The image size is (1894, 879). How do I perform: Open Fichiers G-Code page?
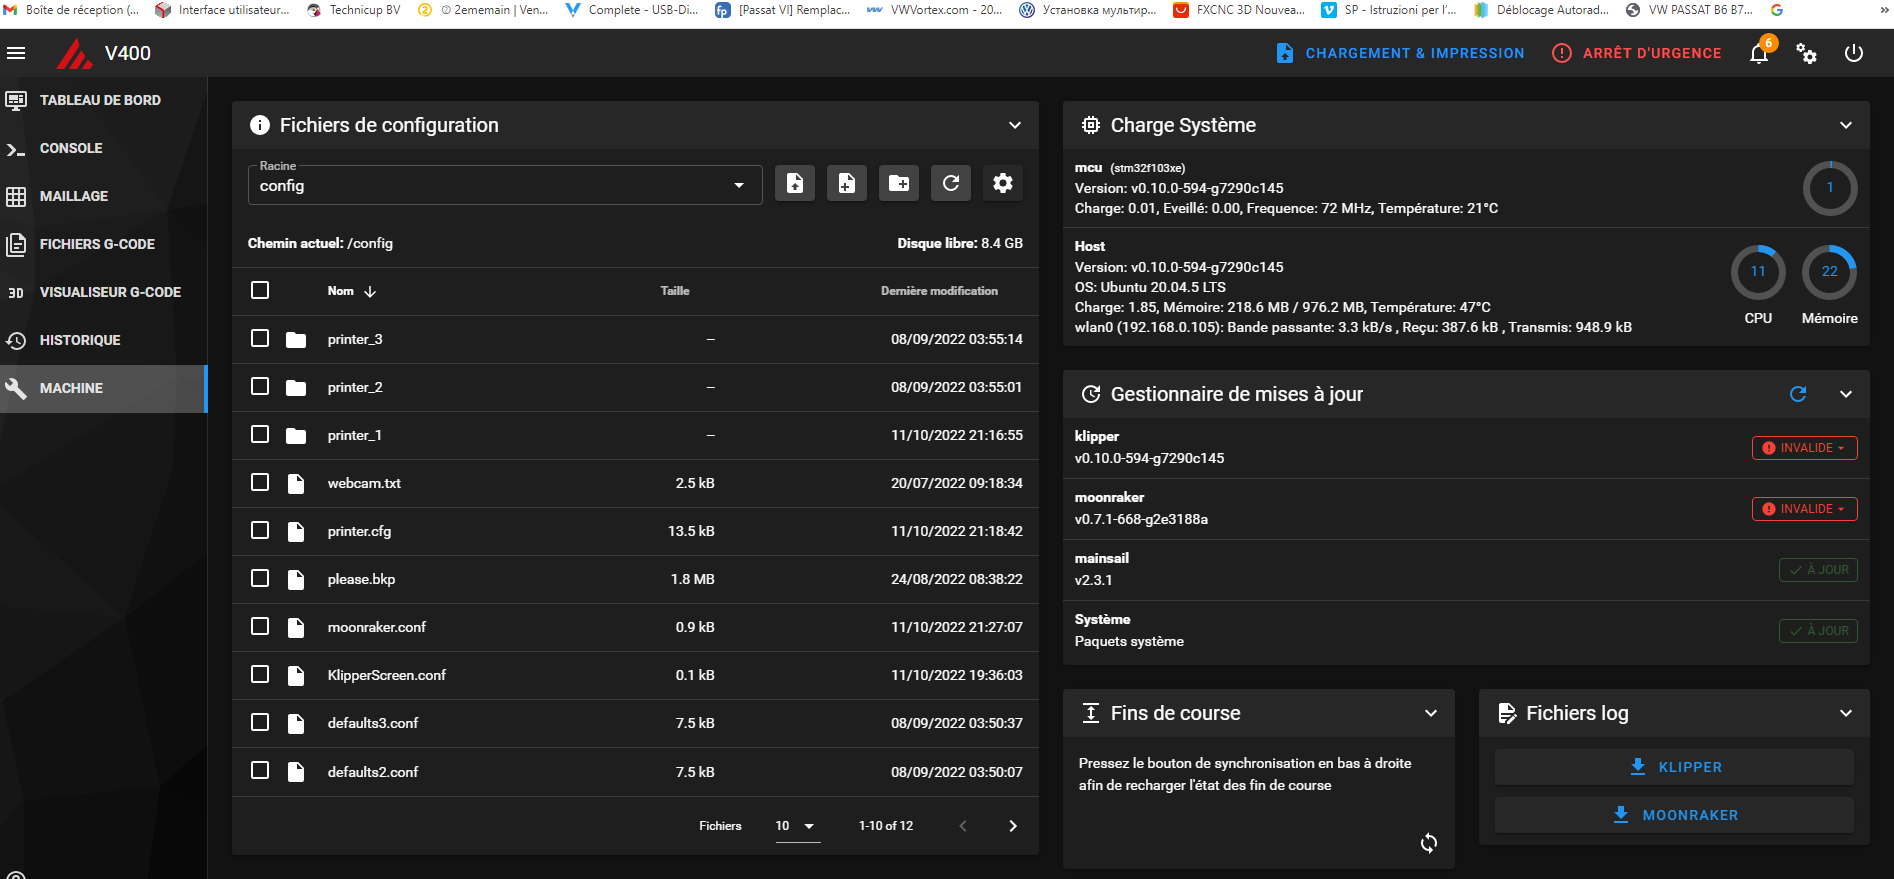pyautogui.click(x=103, y=244)
